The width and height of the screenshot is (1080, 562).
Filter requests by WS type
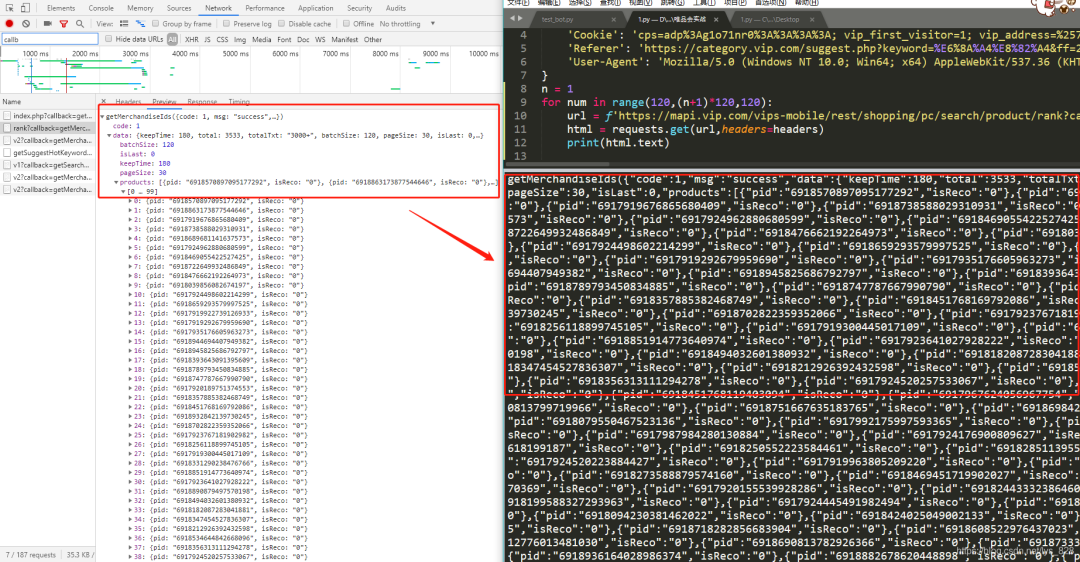pos(320,39)
